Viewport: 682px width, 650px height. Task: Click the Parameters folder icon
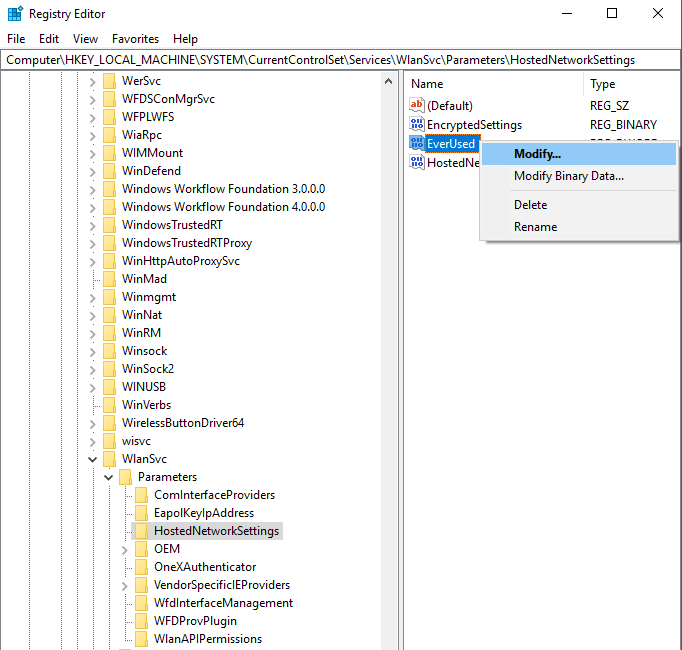126,477
